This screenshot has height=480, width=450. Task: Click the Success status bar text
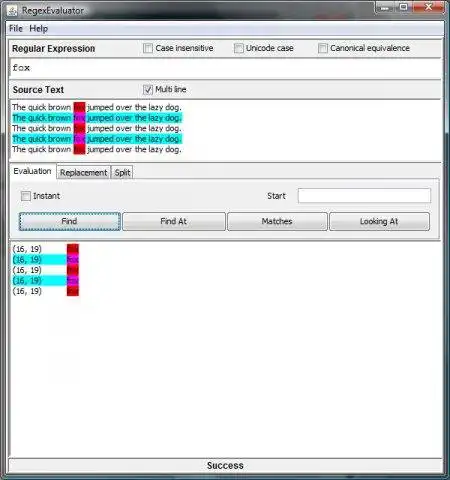pyautogui.click(x=225, y=466)
